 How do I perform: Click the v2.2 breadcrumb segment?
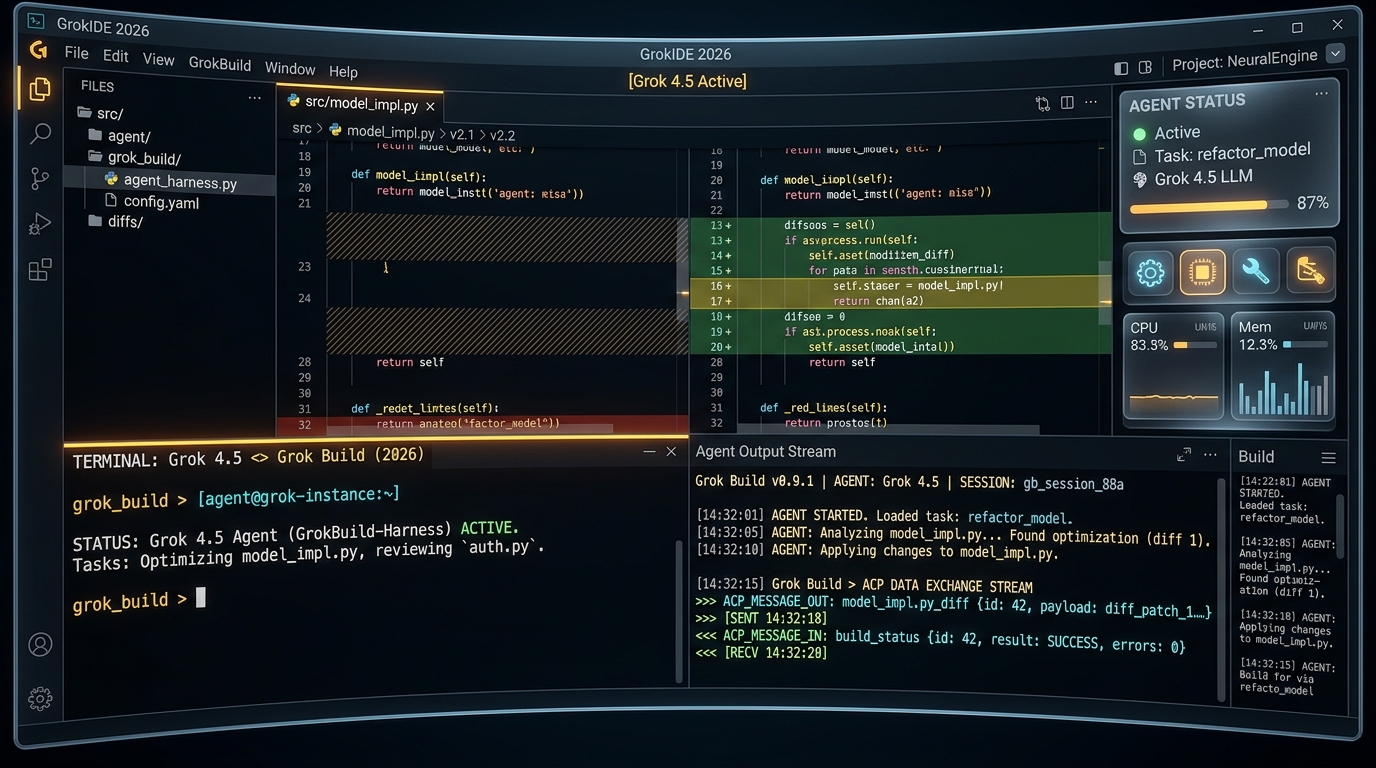tap(502, 135)
